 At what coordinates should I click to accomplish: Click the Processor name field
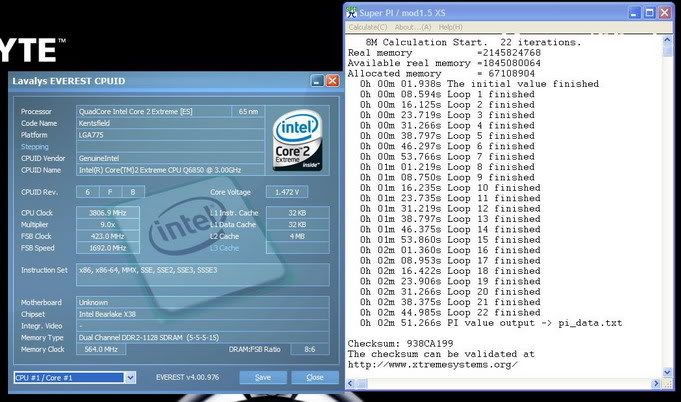(x=154, y=112)
